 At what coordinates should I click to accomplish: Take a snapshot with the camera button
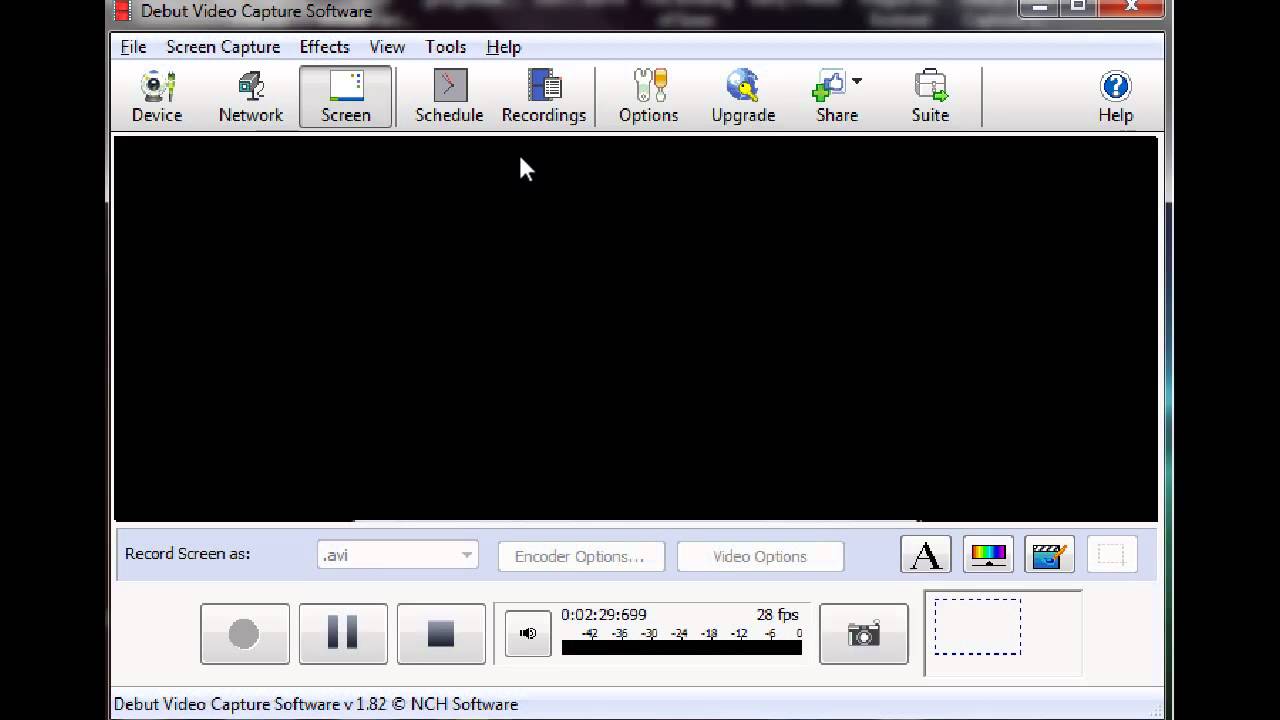coord(864,634)
